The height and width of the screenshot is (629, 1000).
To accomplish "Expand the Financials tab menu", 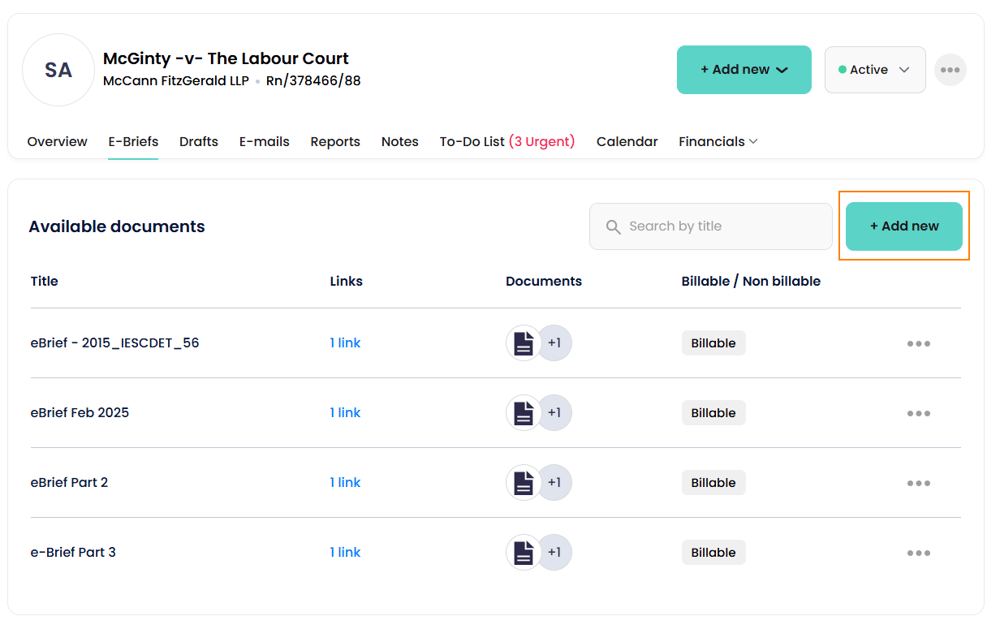I will [x=718, y=142].
